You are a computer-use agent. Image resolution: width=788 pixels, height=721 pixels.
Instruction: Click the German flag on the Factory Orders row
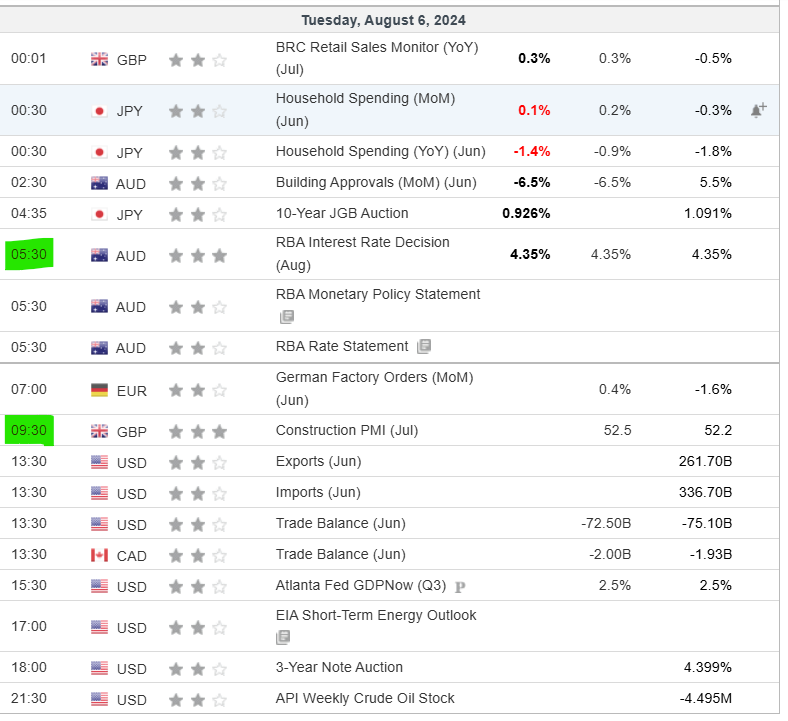[99, 389]
